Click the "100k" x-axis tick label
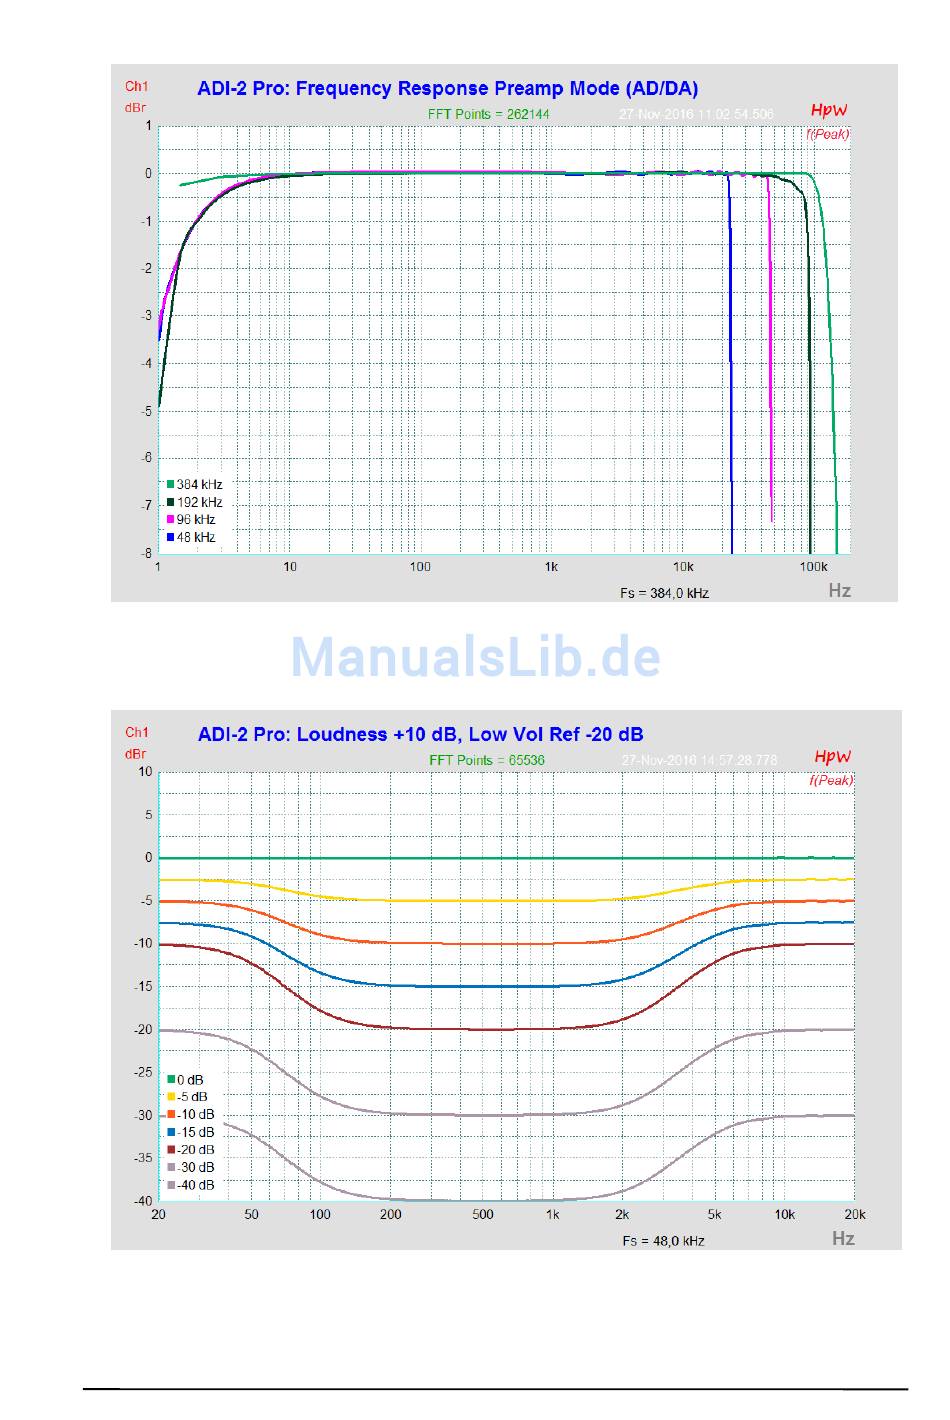Screen dimensions: 950x1420 (x=813, y=567)
